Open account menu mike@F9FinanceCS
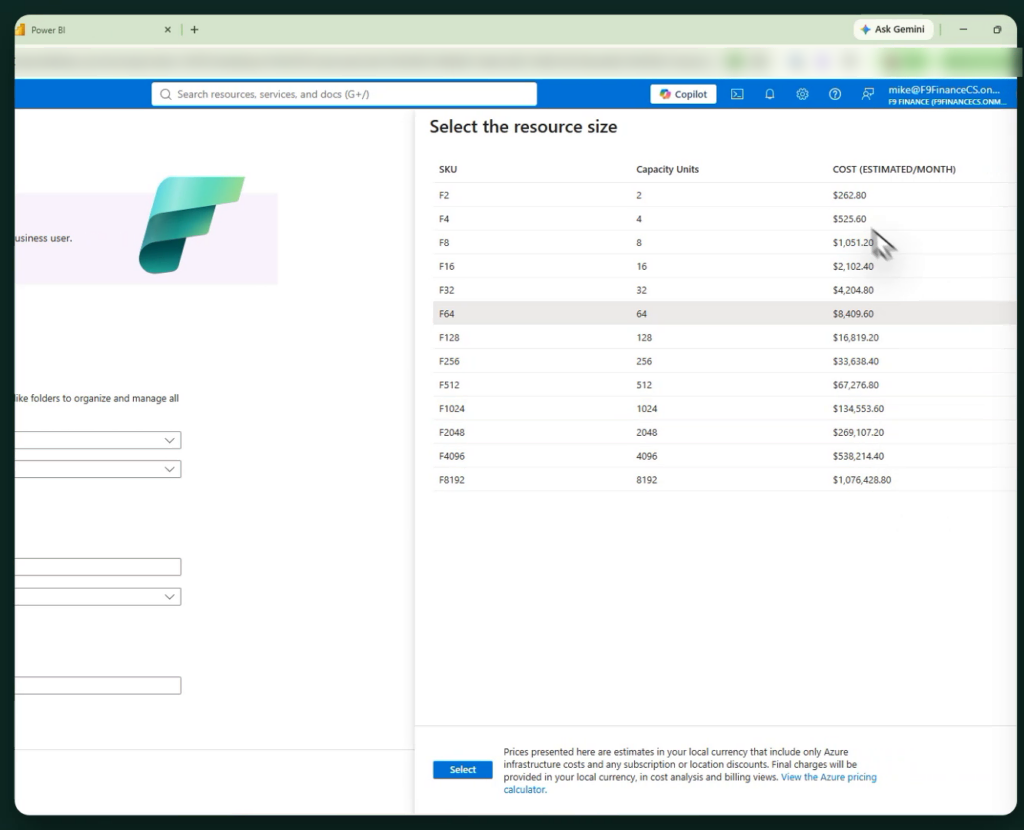Image resolution: width=1024 pixels, height=830 pixels. tap(946, 95)
